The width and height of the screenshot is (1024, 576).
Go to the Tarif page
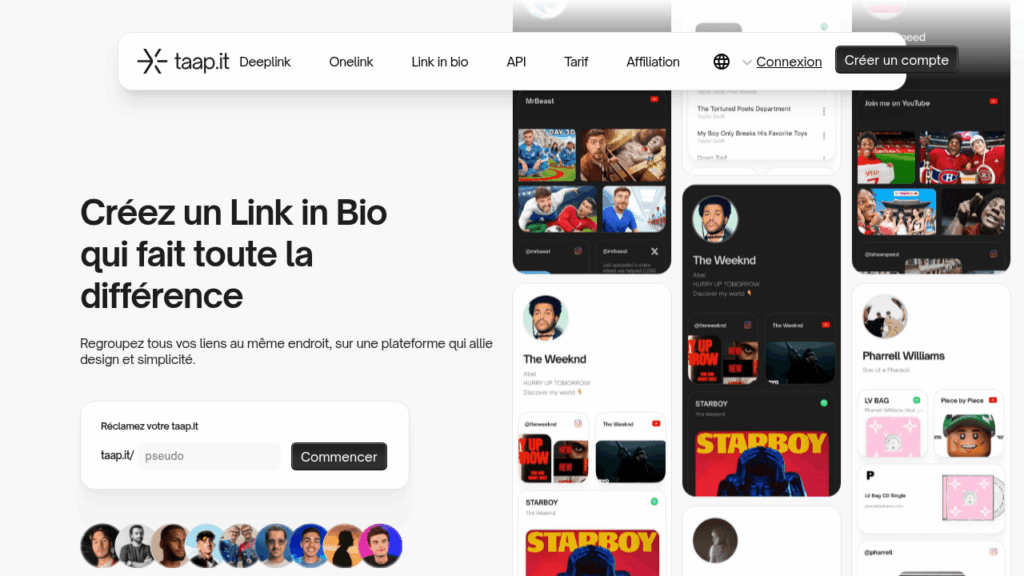point(576,62)
